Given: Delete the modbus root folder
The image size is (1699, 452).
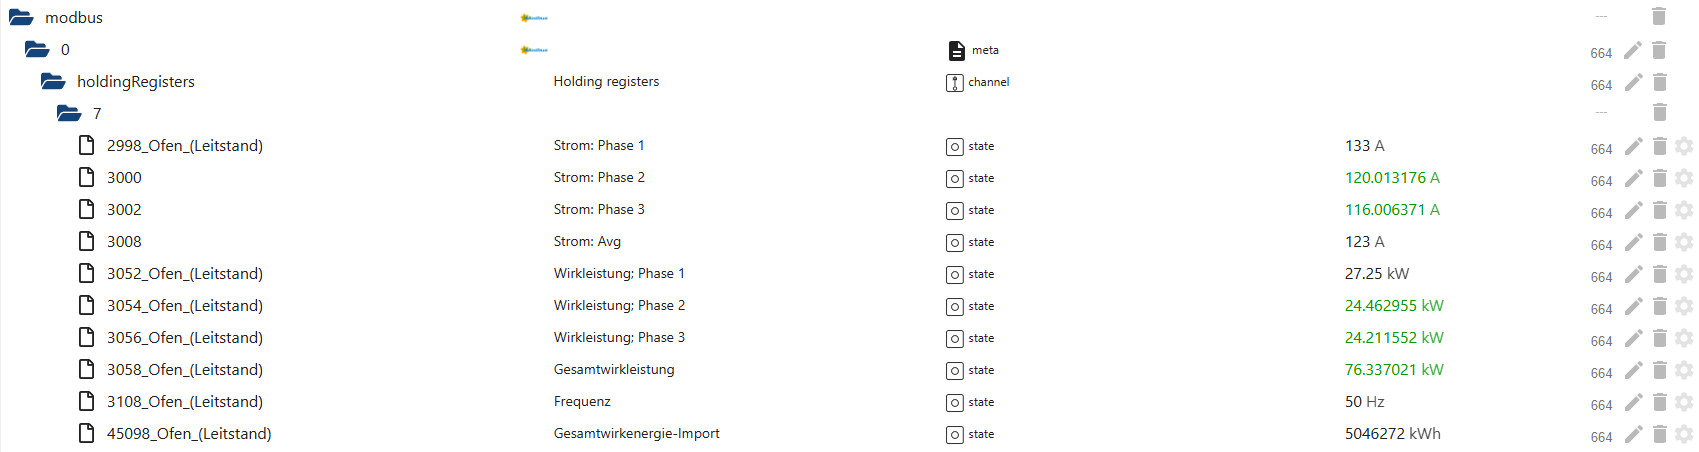Looking at the screenshot, I should tap(1659, 16).
